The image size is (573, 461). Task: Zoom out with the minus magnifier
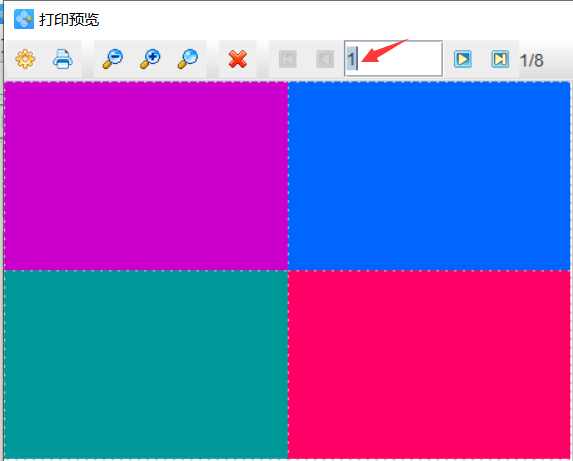(113, 59)
